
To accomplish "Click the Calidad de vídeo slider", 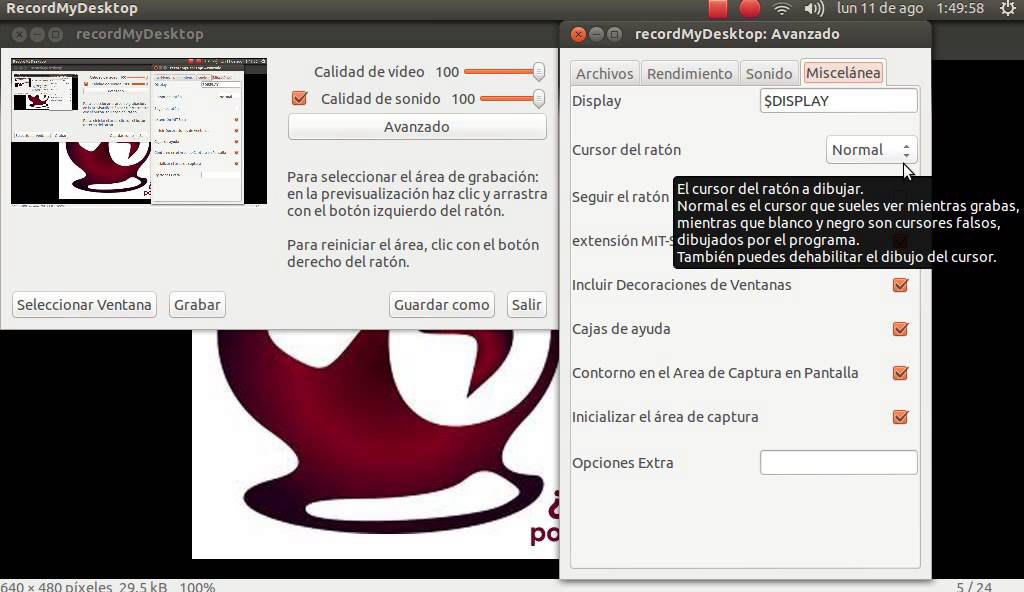I will click(504, 71).
